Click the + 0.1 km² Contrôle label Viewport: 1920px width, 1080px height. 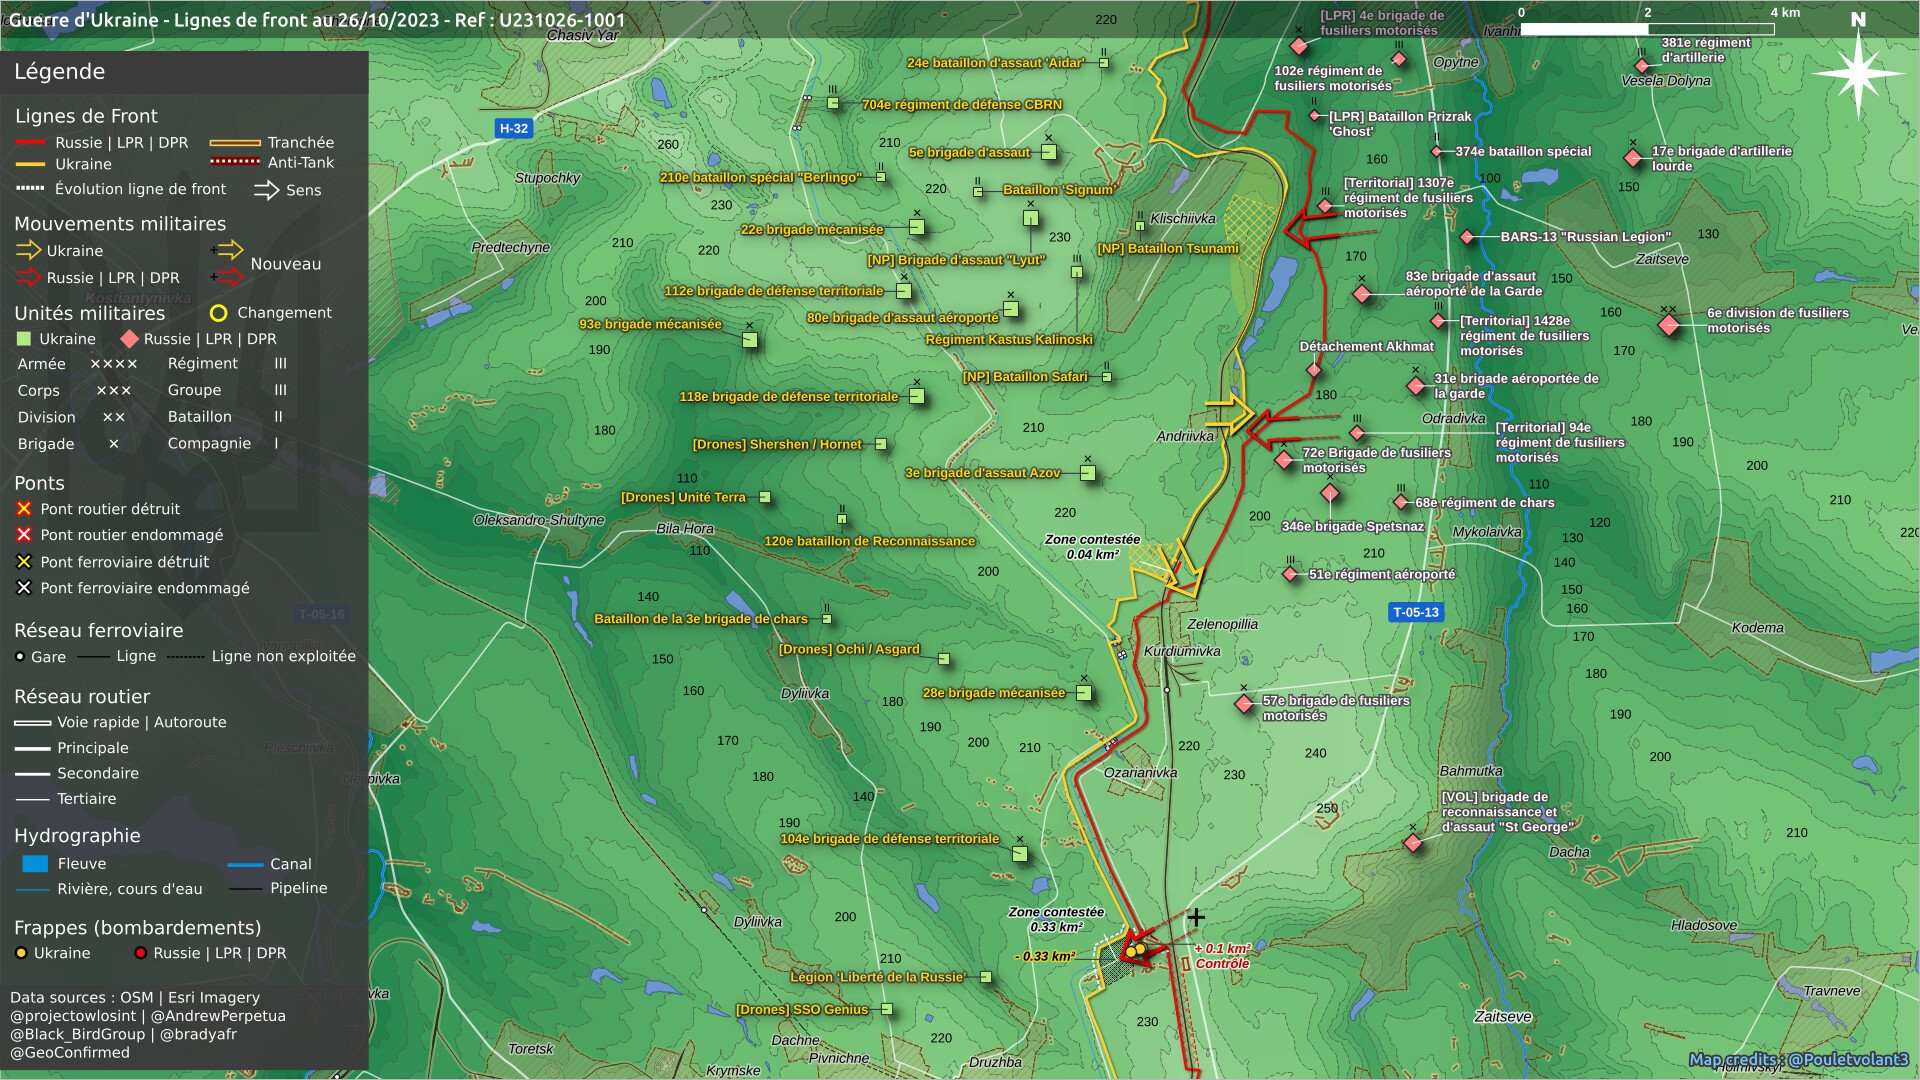[1222, 956]
